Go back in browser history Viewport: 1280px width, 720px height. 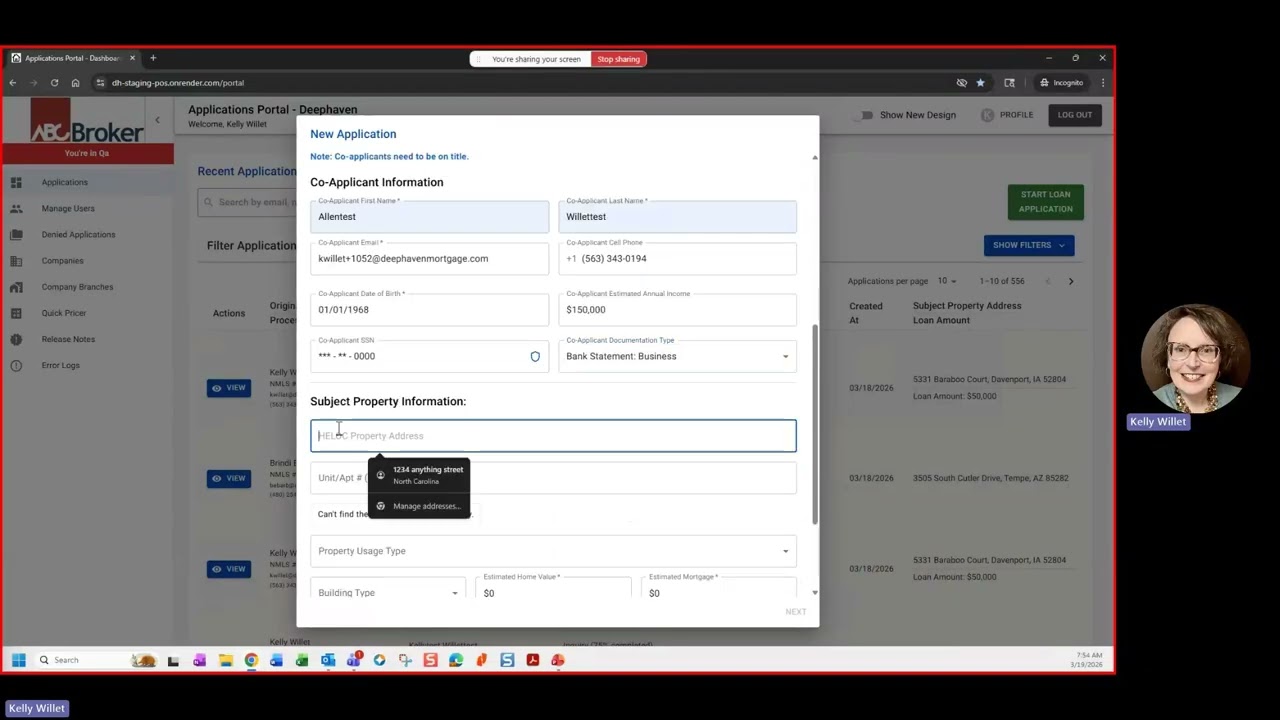click(x=13, y=83)
